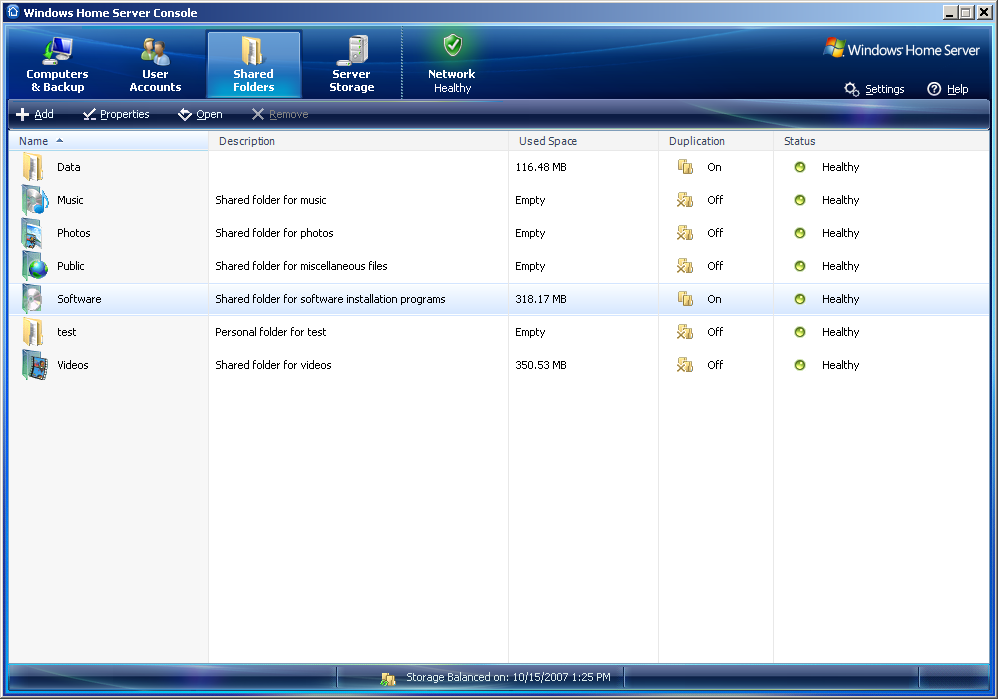Click the used space value 116.48 MB
The width and height of the screenshot is (998, 699).
[541, 167]
